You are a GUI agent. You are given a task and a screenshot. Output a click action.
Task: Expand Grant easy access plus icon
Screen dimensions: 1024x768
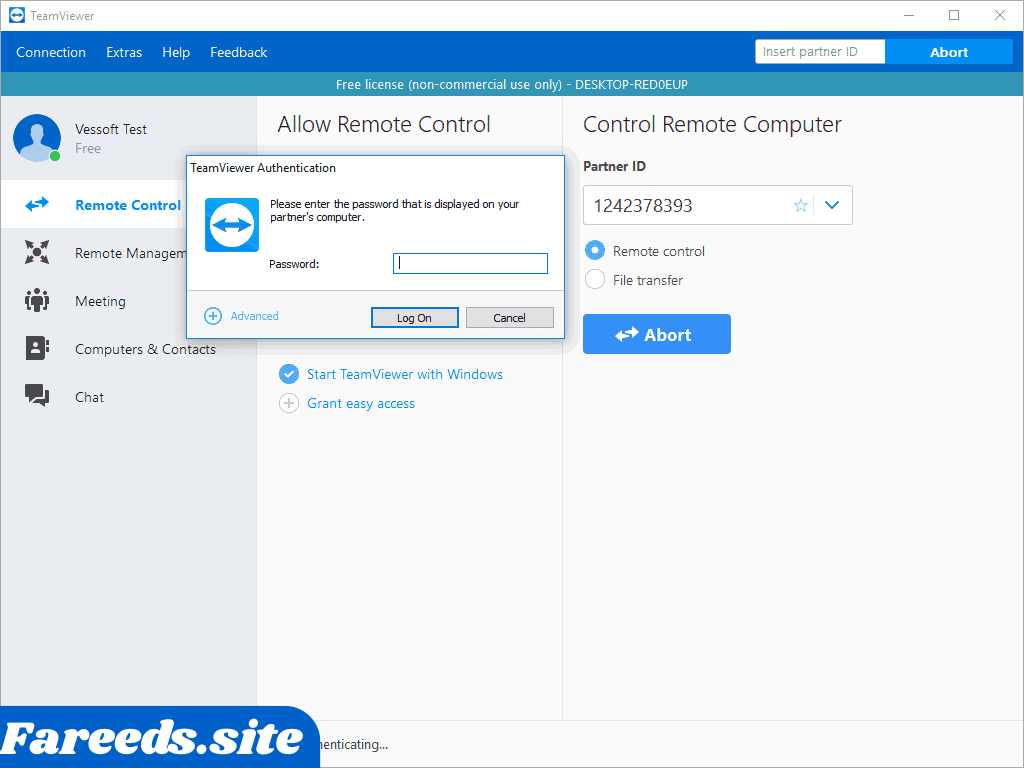[x=289, y=403]
